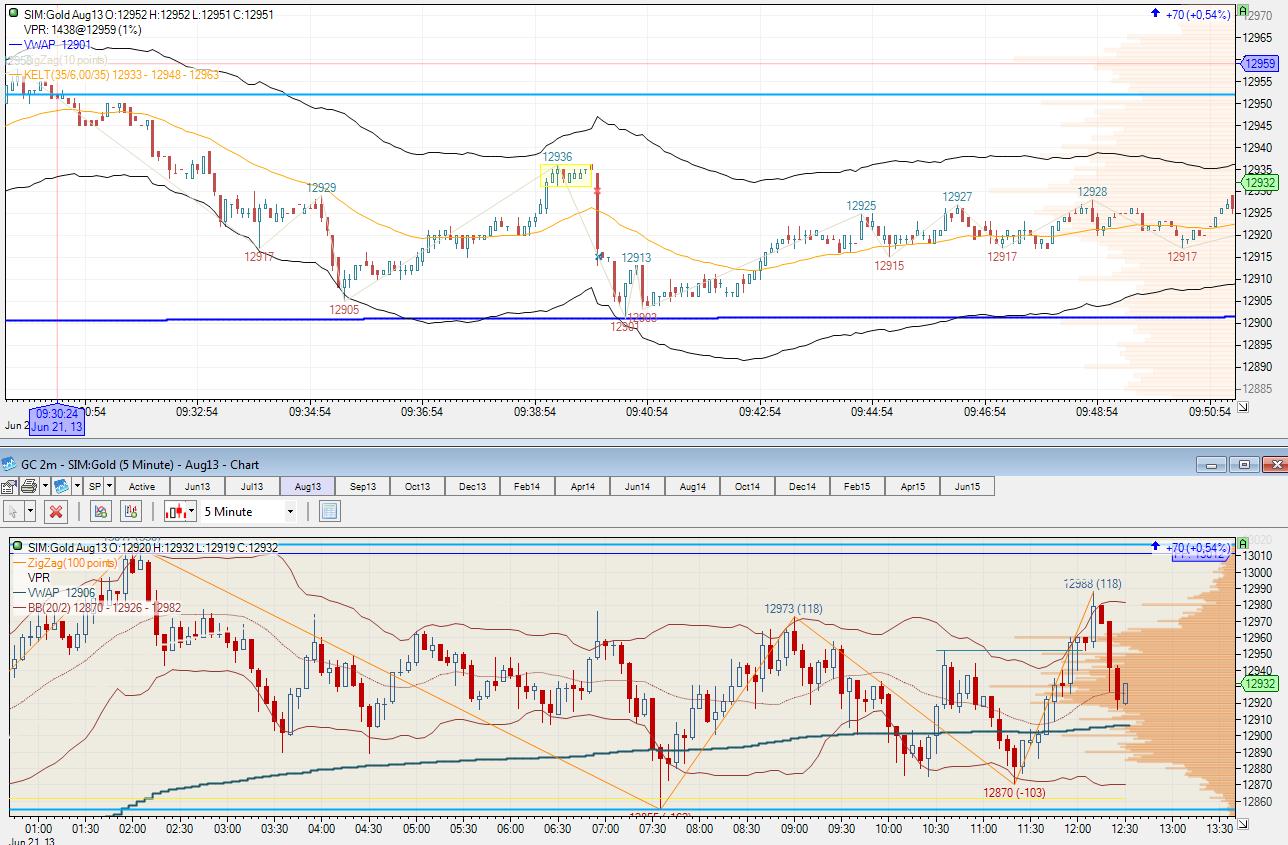Click the 12905 swing low label
This screenshot has width=1288, height=845.
(344, 310)
